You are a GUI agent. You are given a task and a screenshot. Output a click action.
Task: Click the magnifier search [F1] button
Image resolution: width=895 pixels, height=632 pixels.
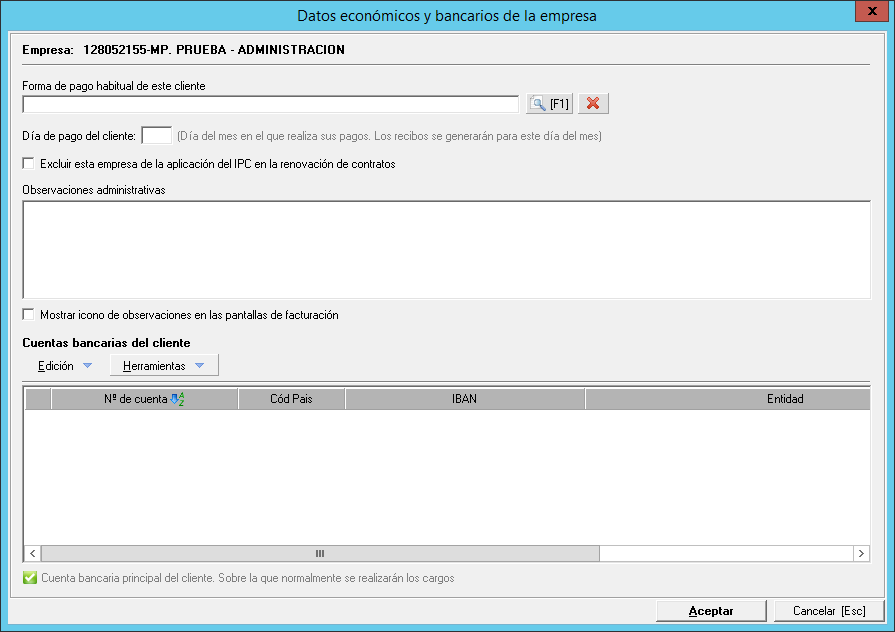(x=549, y=104)
